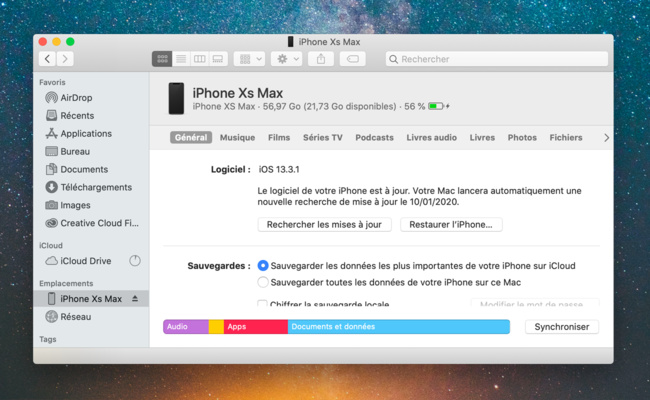Click the Documents et données storage segment
The image size is (650, 400).
click(x=399, y=327)
